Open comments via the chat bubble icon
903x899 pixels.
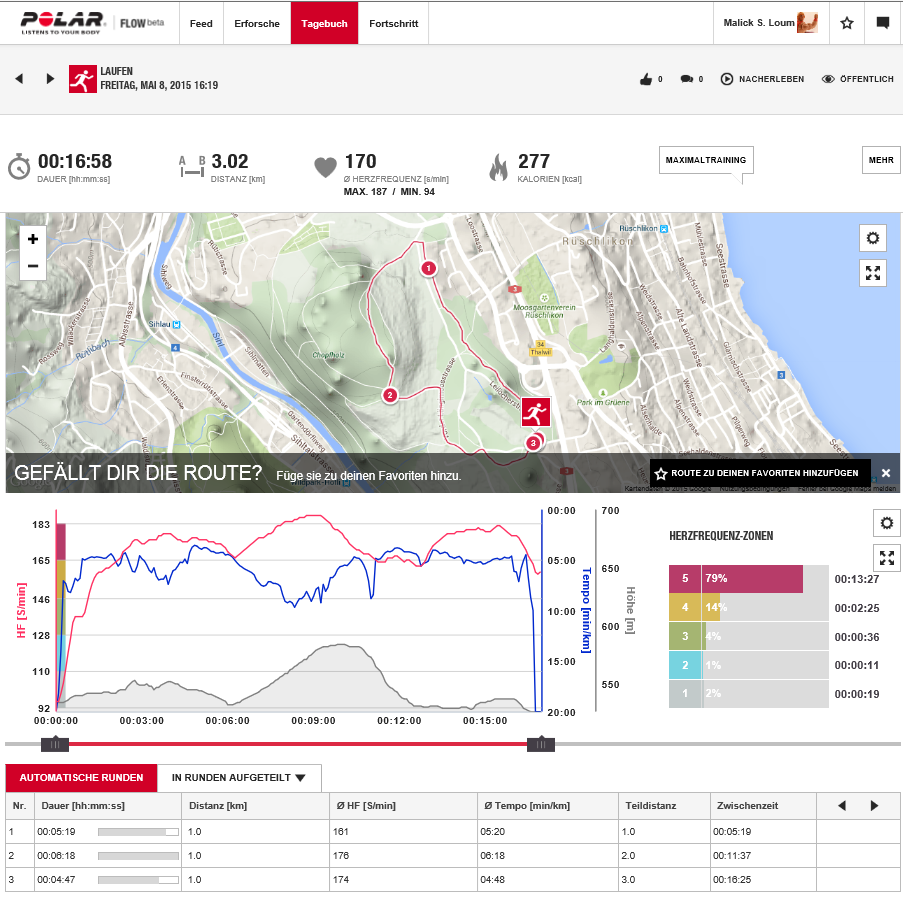click(x=686, y=79)
